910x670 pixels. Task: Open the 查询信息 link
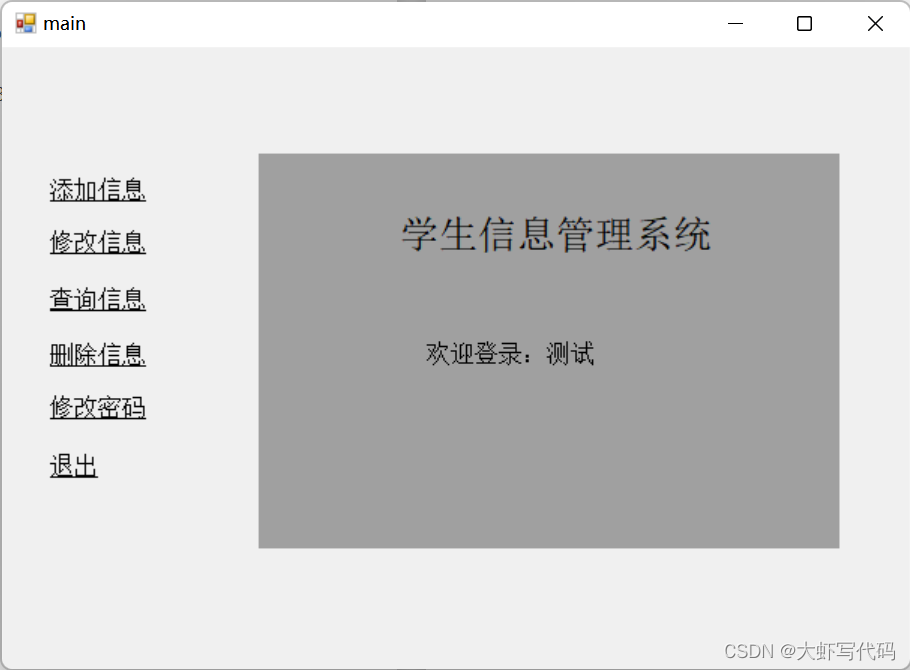(98, 299)
